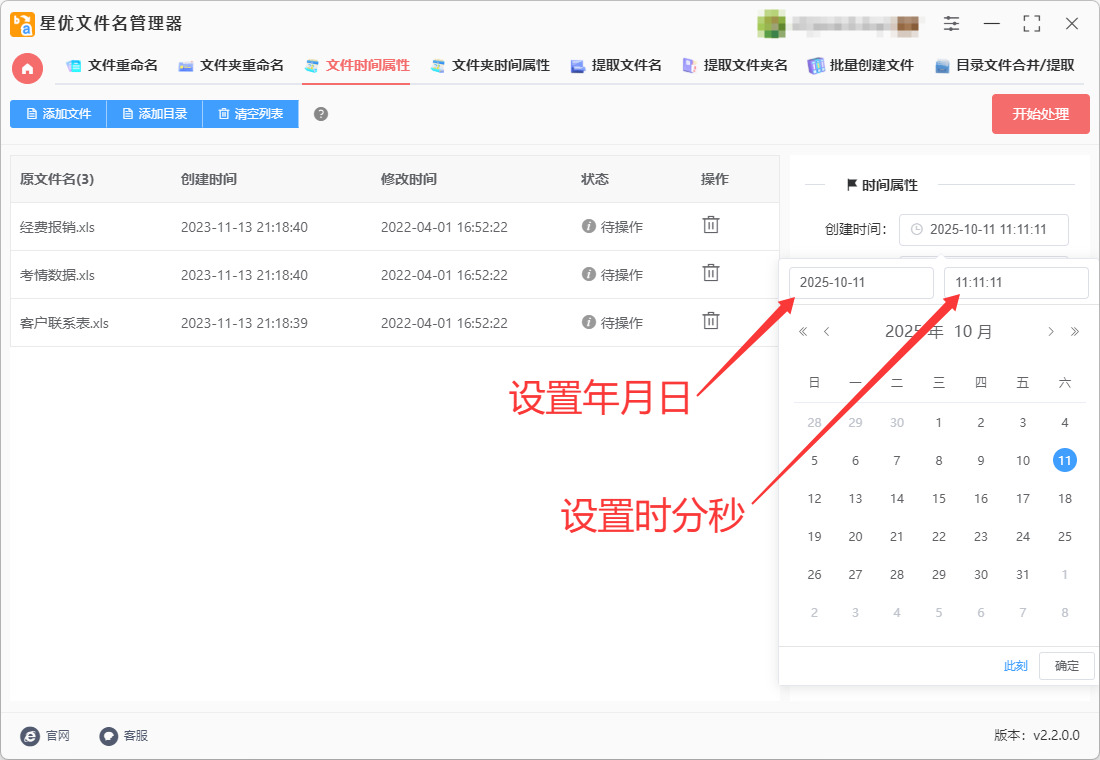The width and height of the screenshot is (1100, 760).
Task: Remove 考情数据.xls using its trash icon
Action: click(x=711, y=273)
